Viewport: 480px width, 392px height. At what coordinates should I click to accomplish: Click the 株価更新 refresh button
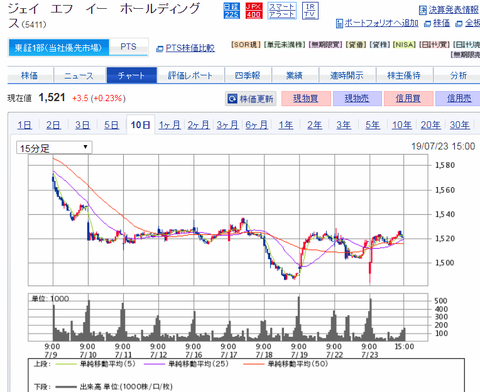[x=251, y=99]
